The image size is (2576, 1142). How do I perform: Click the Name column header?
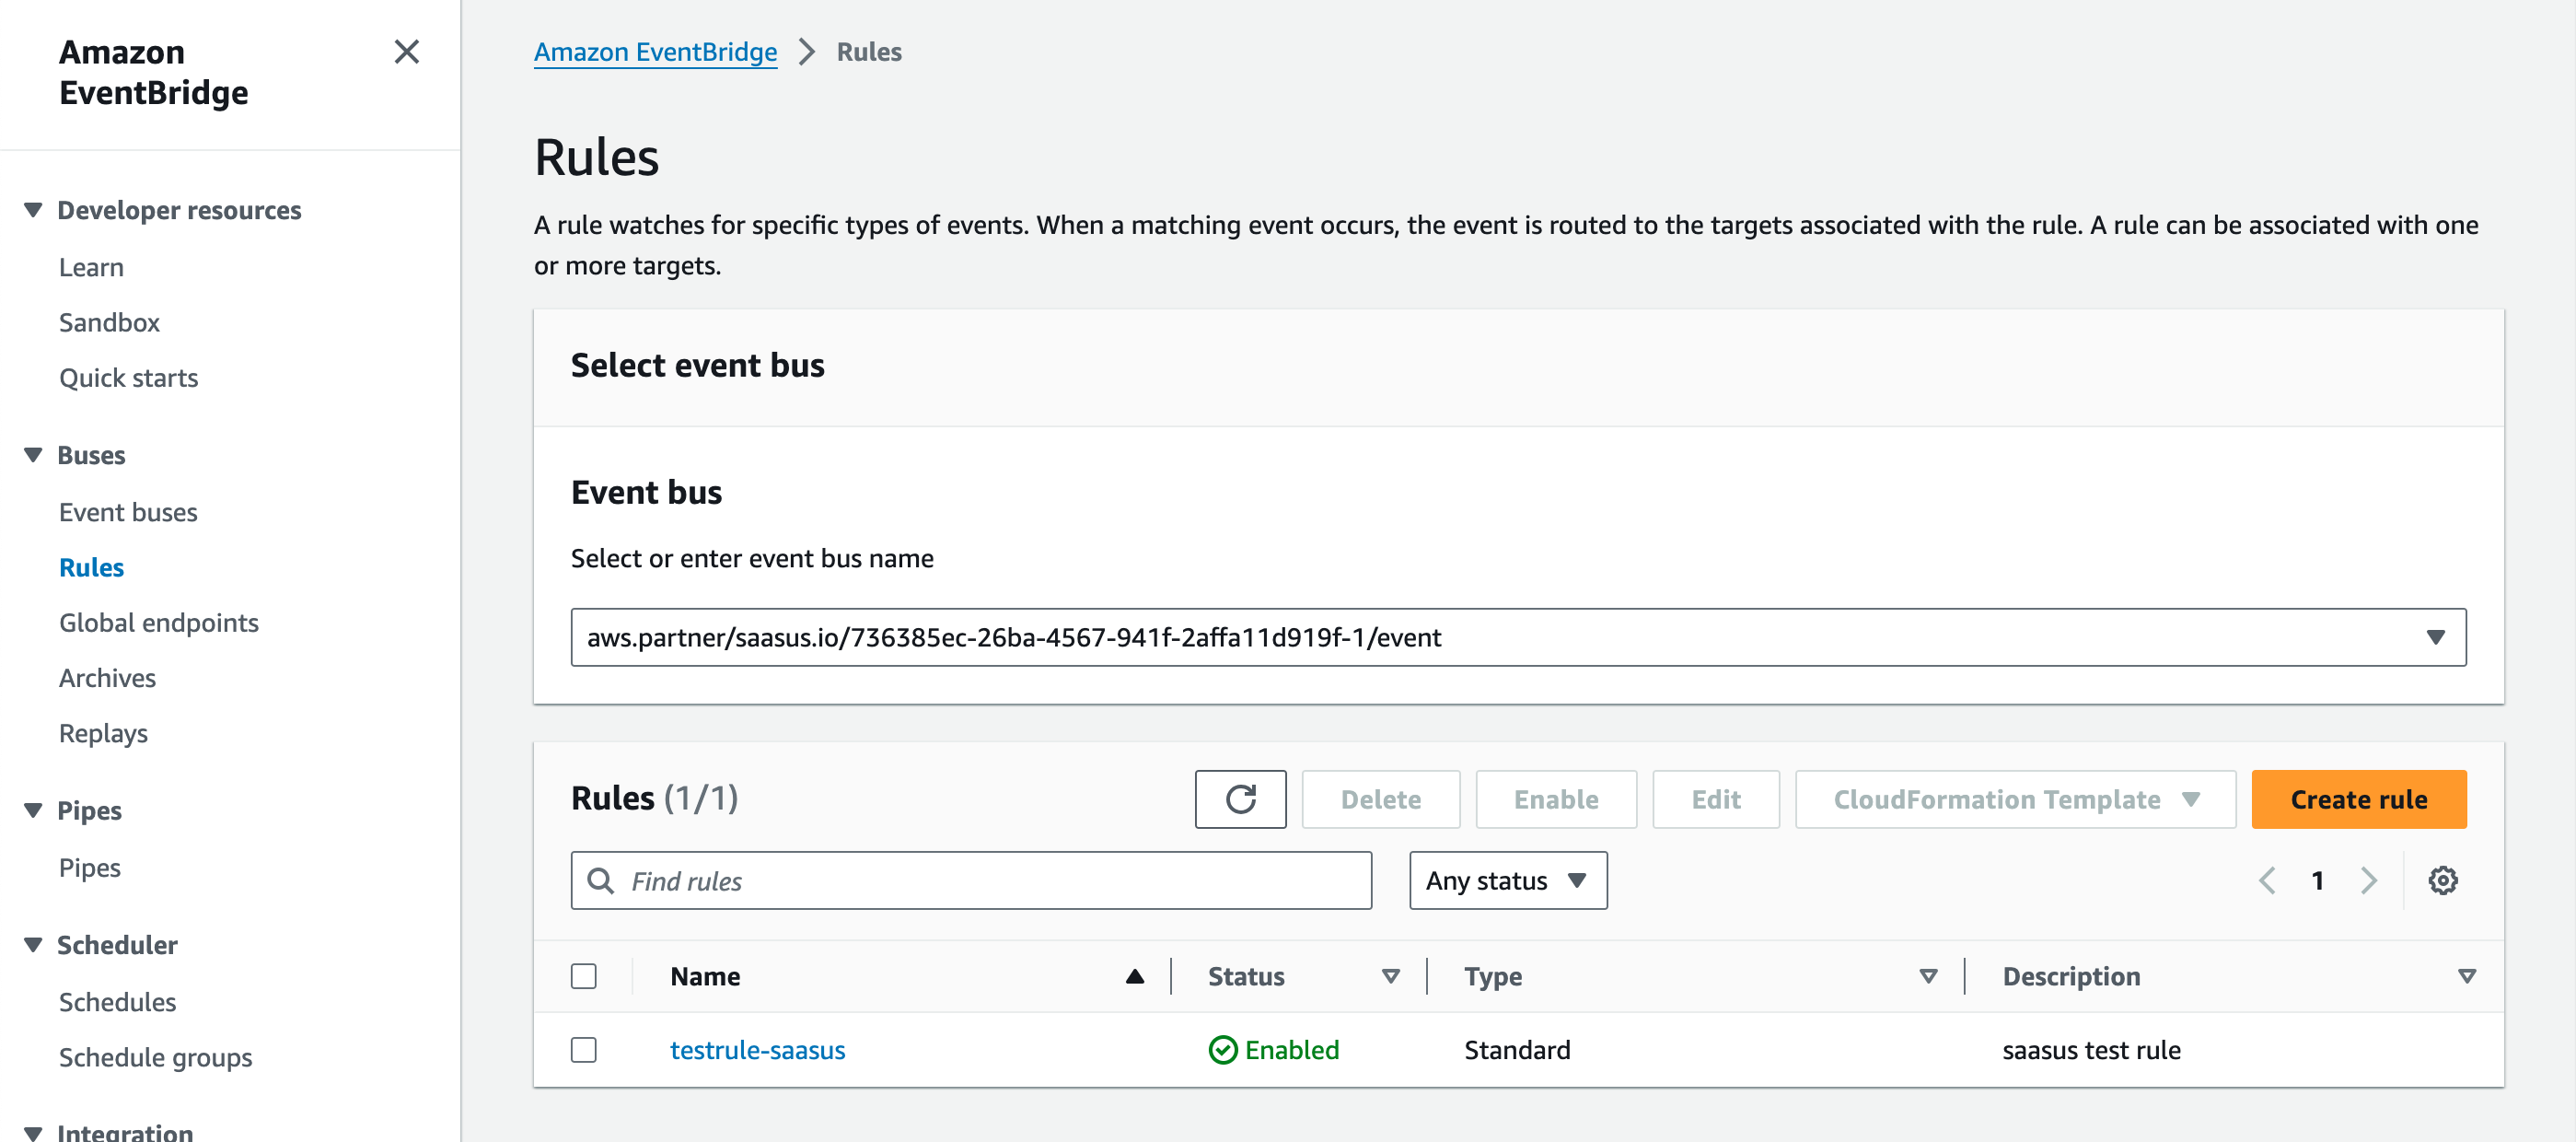[x=705, y=976]
